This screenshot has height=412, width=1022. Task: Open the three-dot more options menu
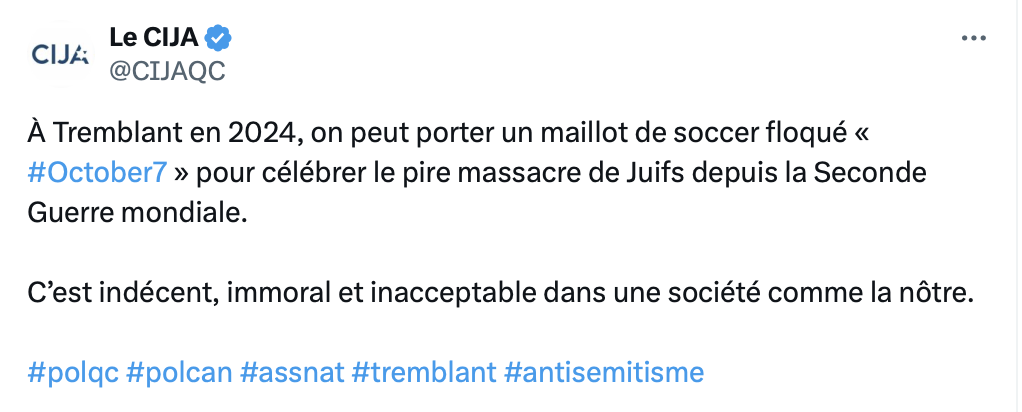coord(973,38)
